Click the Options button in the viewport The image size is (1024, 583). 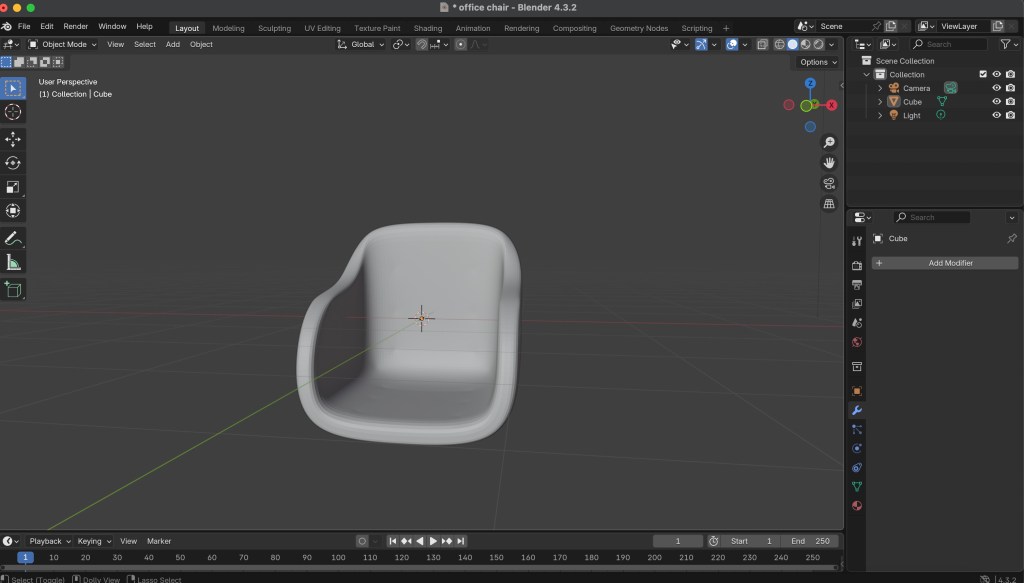(818, 62)
